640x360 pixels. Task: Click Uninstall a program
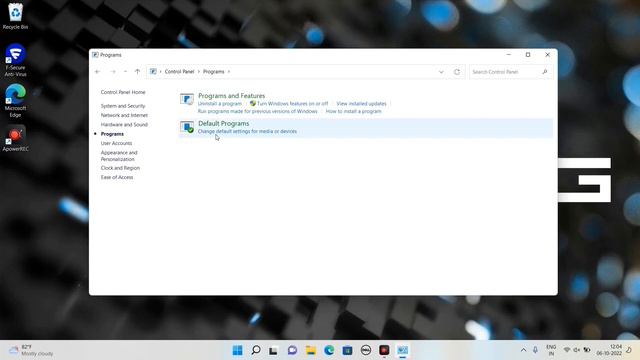click(x=220, y=104)
